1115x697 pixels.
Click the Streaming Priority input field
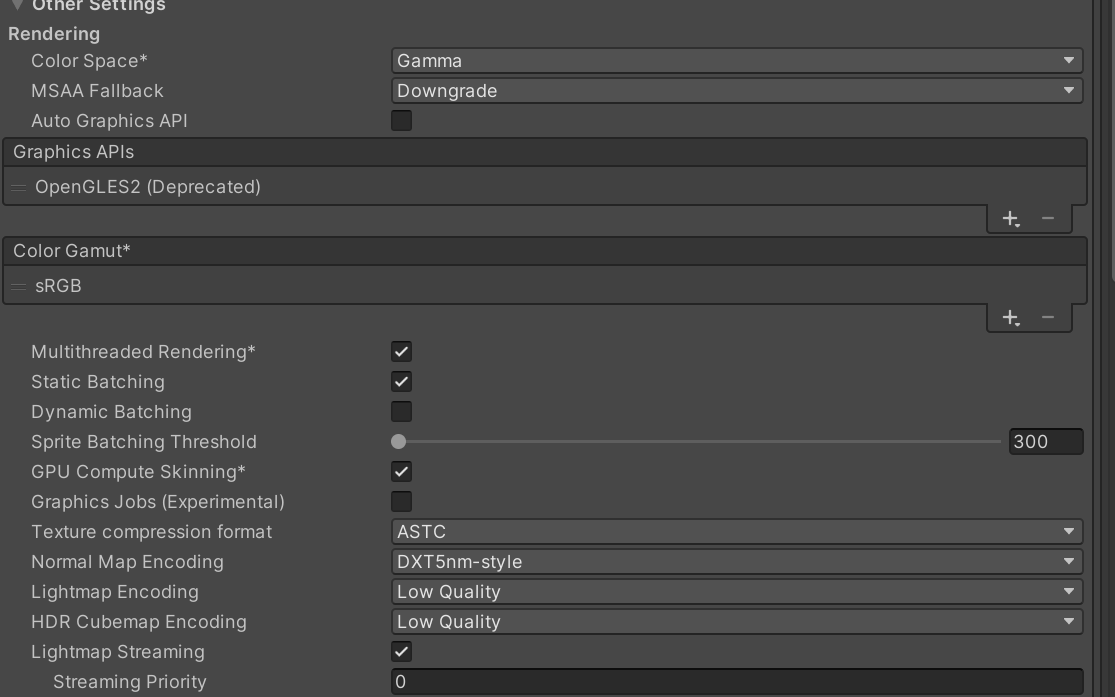[x=737, y=681]
